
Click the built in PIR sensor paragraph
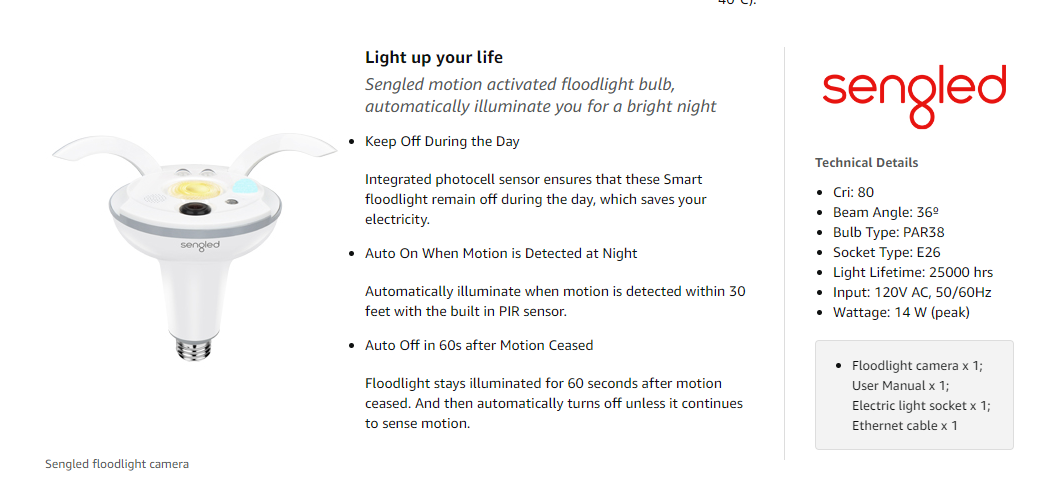554,301
